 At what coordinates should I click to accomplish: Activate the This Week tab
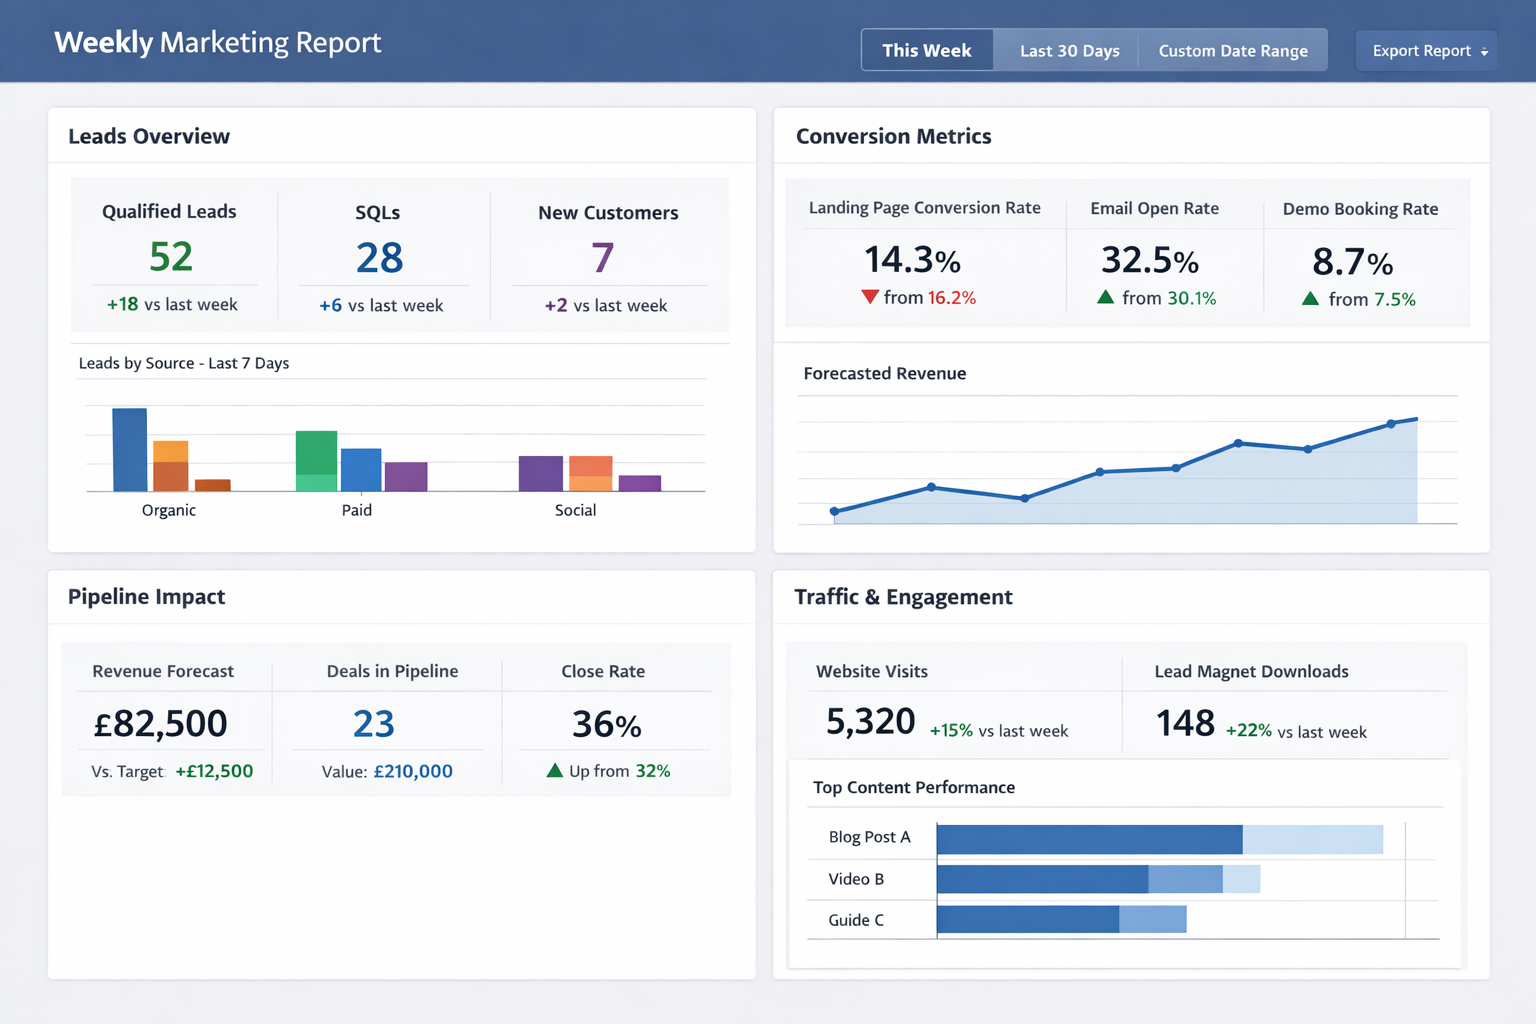click(926, 50)
